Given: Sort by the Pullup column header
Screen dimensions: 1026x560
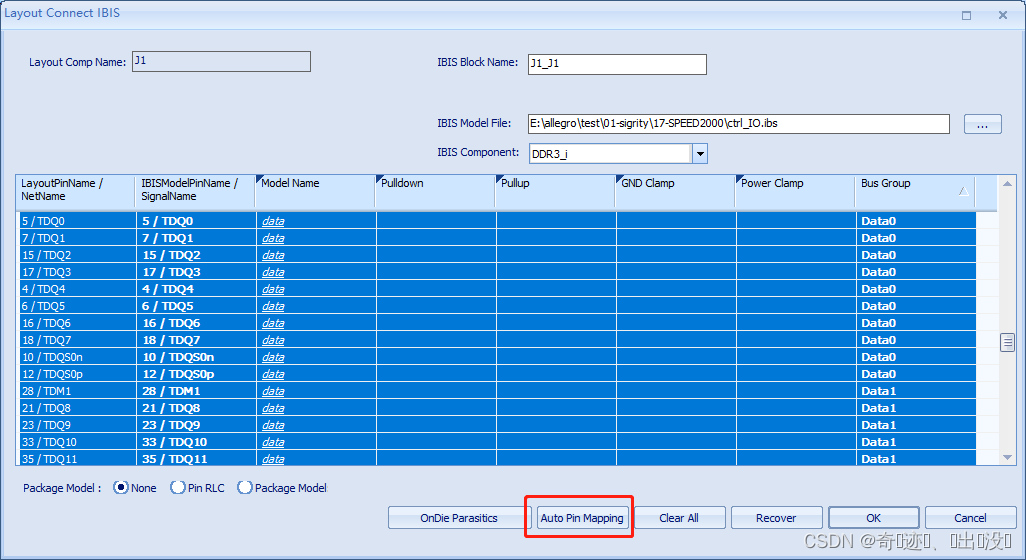Looking at the screenshot, I should click(555, 190).
